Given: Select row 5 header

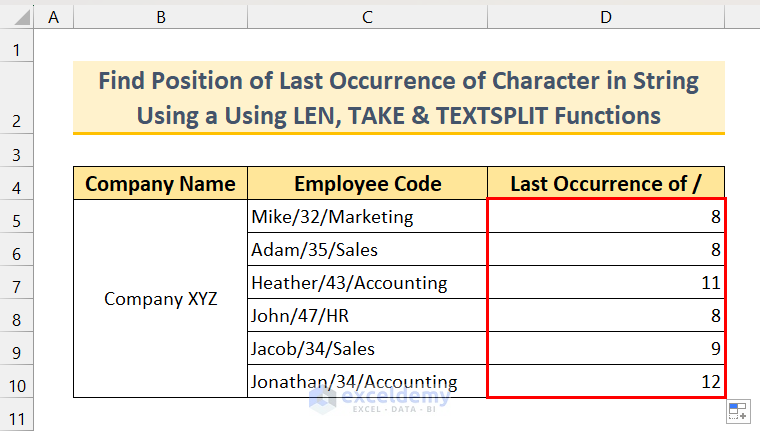Looking at the screenshot, I should [17, 217].
